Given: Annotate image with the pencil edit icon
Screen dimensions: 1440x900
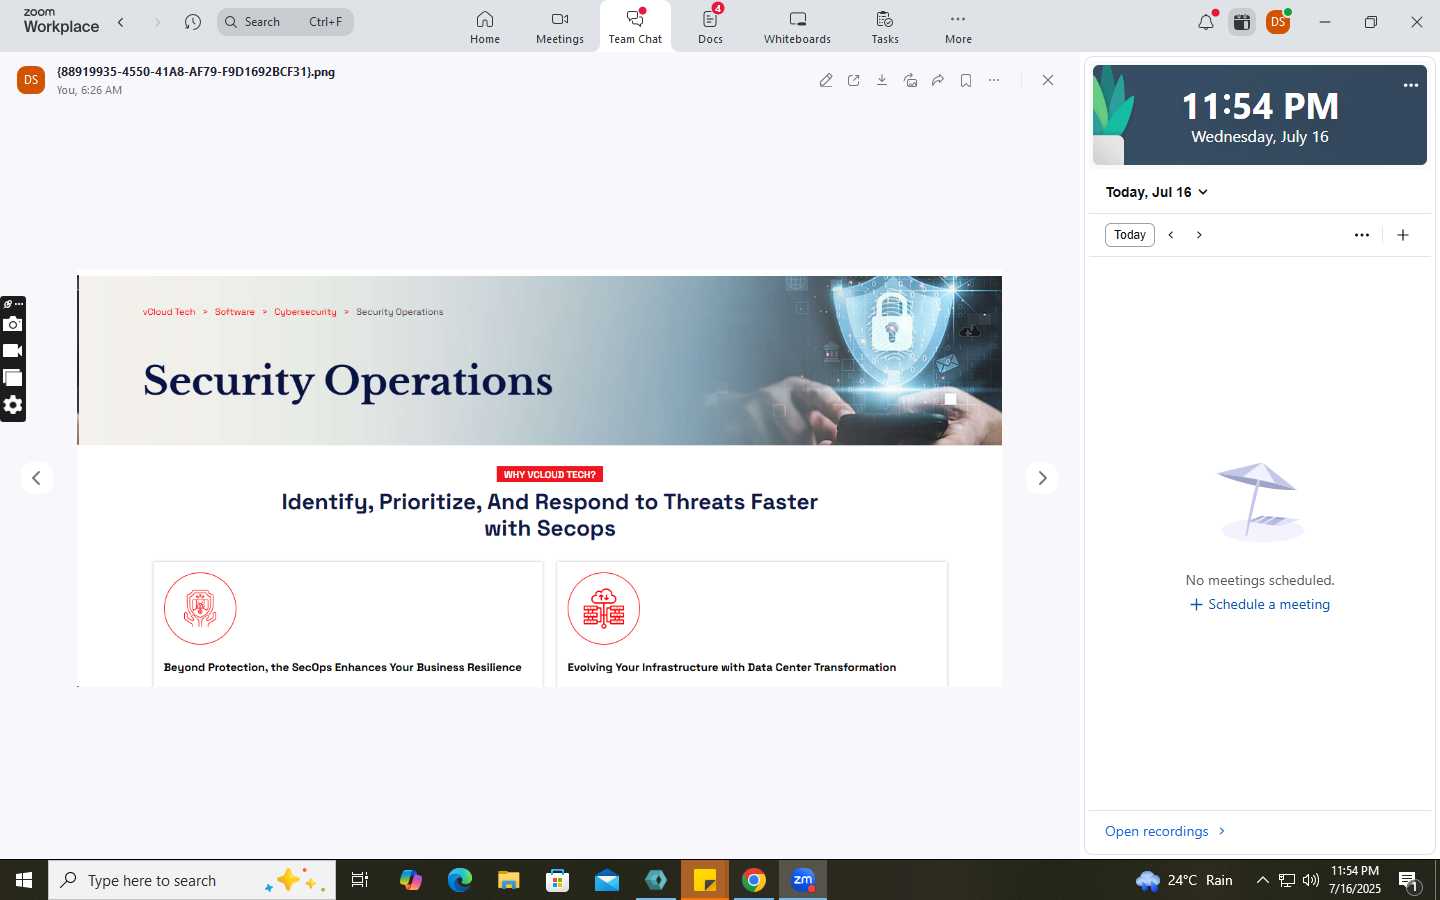Looking at the screenshot, I should pyautogui.click(x=826, y=80).
